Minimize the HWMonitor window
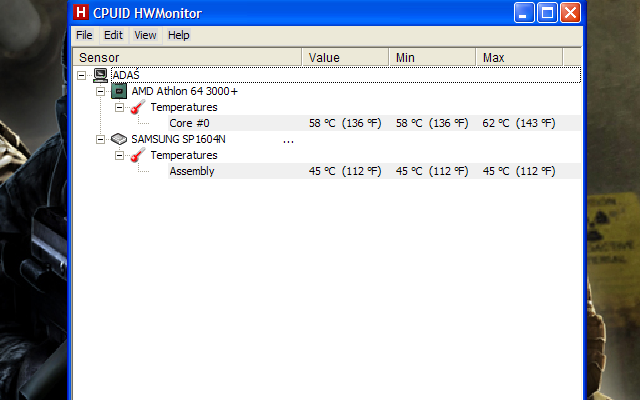 click(x=524, y=13)
